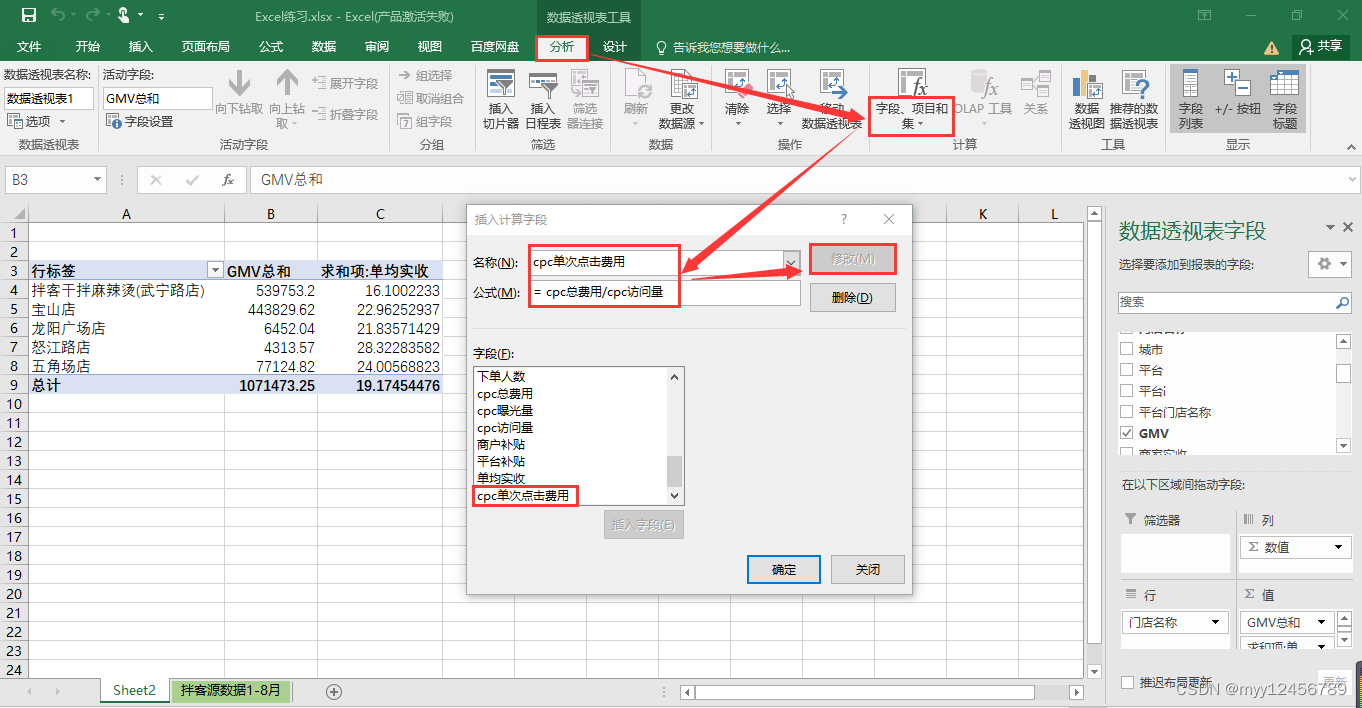Click the OK (确定) button in the dialog
The image size is (1362, 708).
(784, 569)
